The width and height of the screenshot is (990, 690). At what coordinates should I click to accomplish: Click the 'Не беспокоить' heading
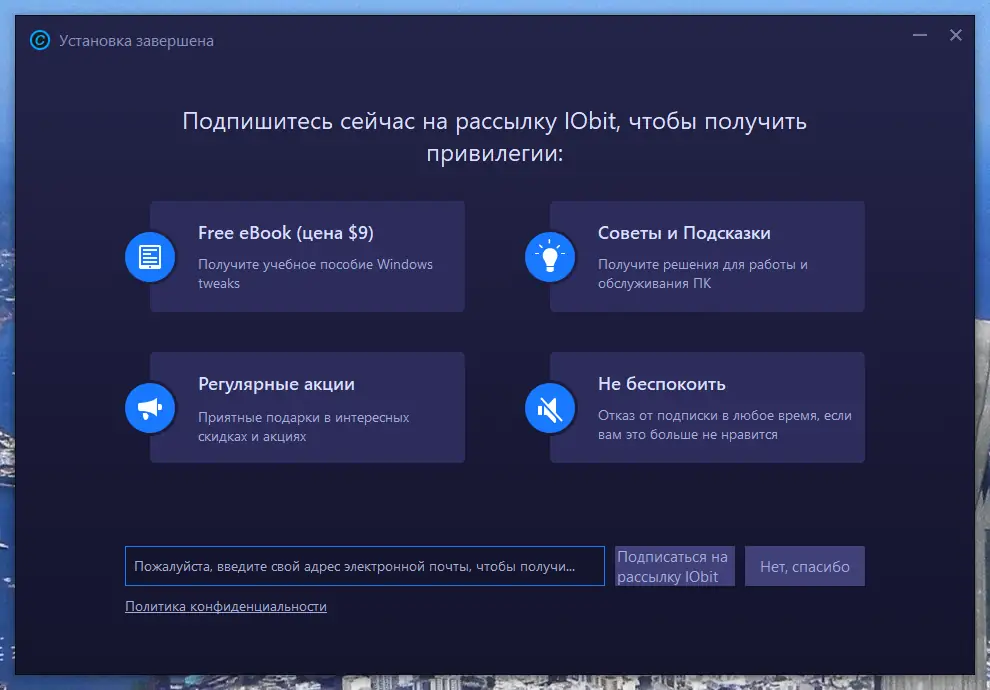[x=662, y=384]
